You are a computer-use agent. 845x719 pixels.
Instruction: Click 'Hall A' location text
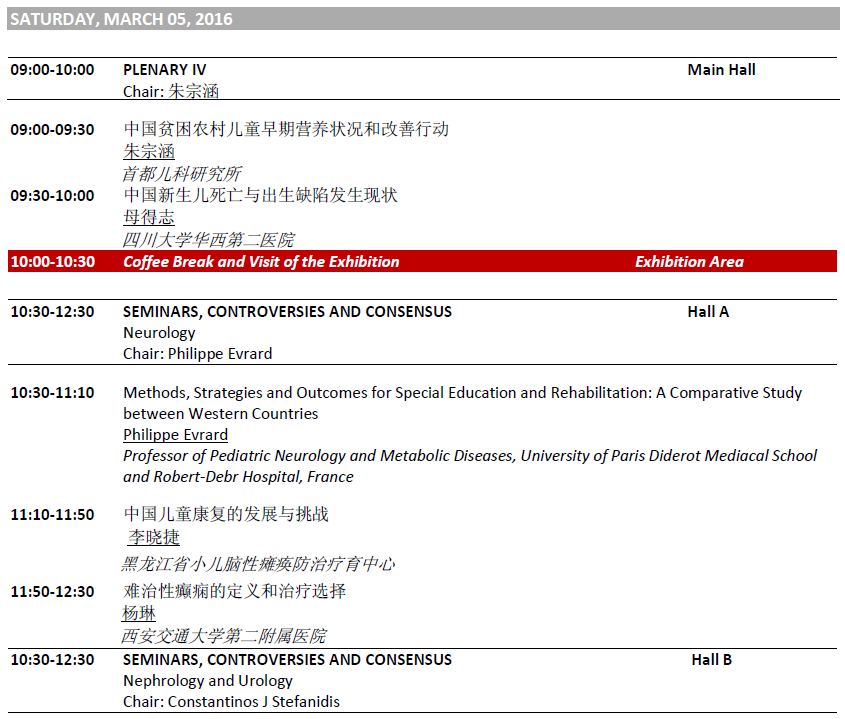point(708,312)
